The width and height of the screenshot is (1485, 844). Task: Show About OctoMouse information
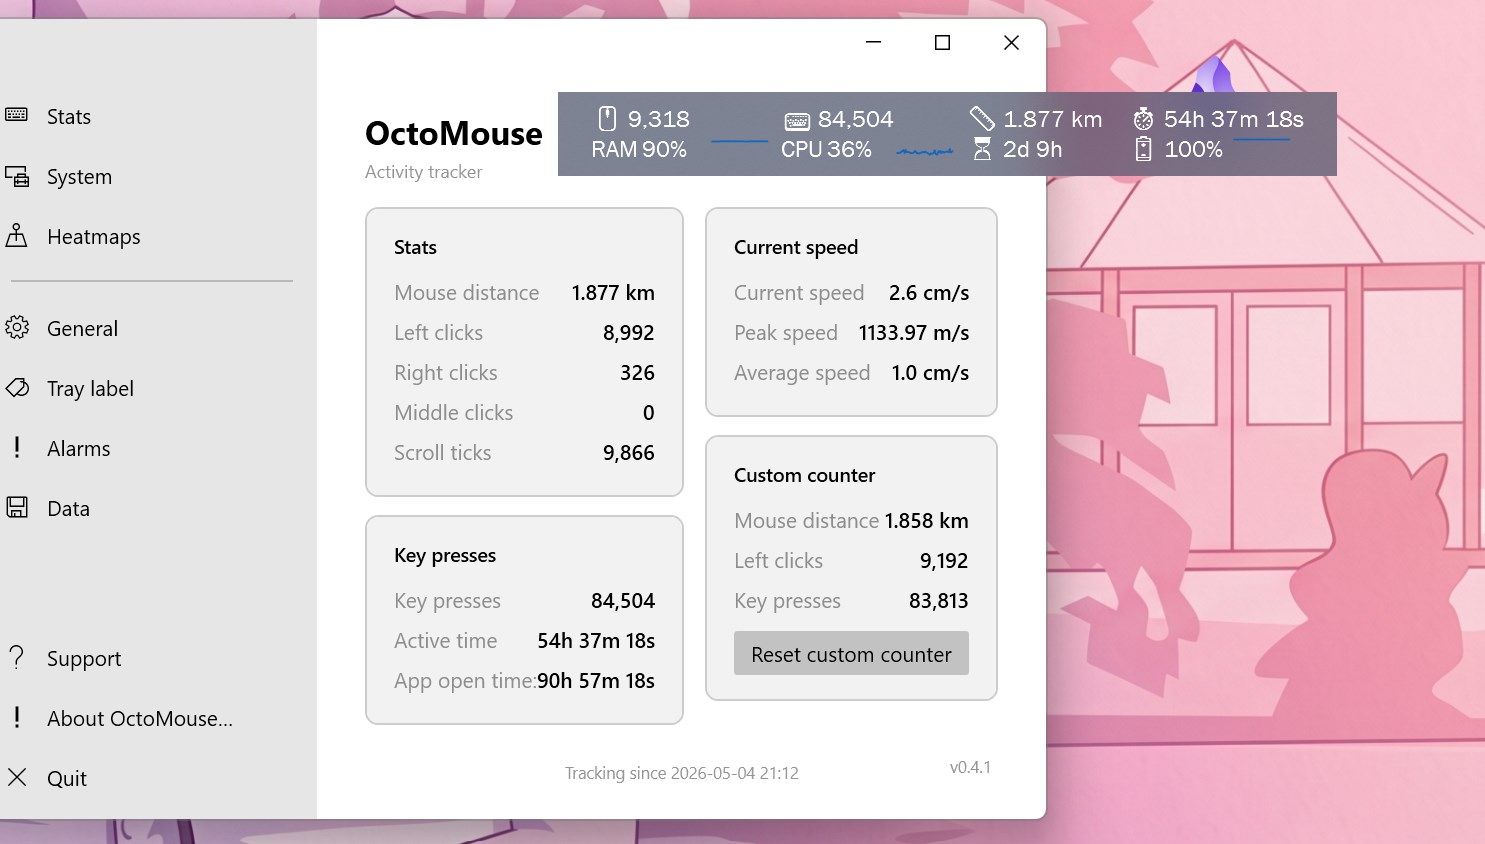(140, 719)
